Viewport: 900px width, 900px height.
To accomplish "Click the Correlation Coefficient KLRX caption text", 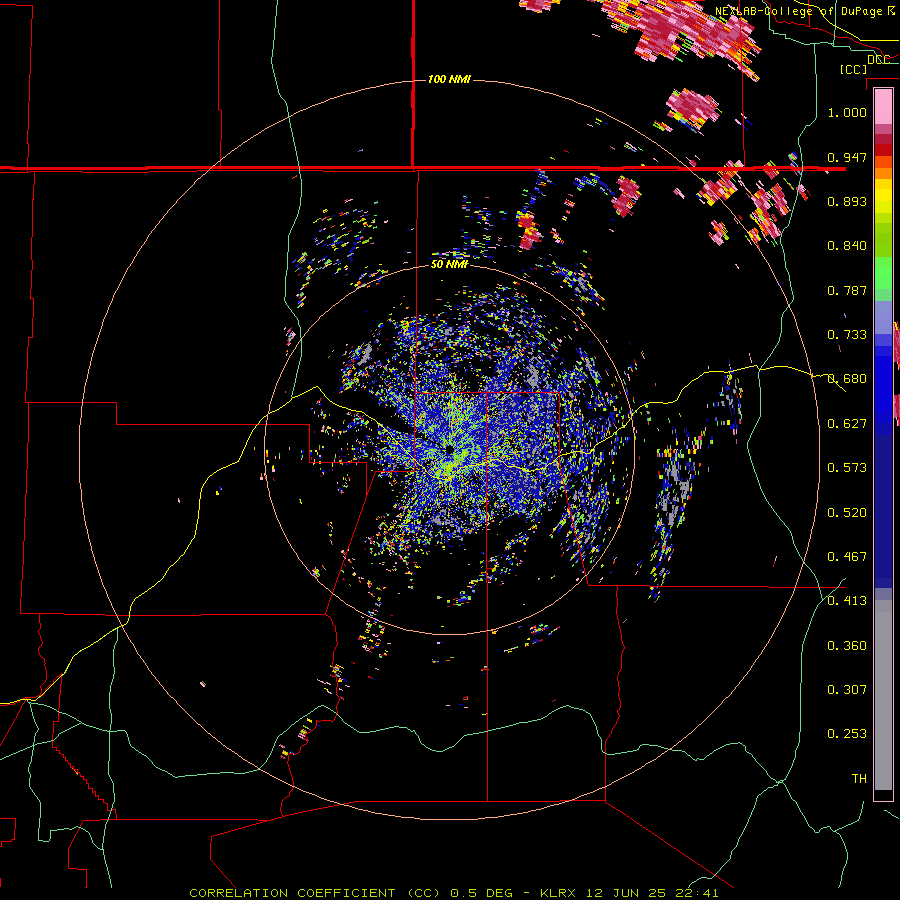I will (453, 893).
